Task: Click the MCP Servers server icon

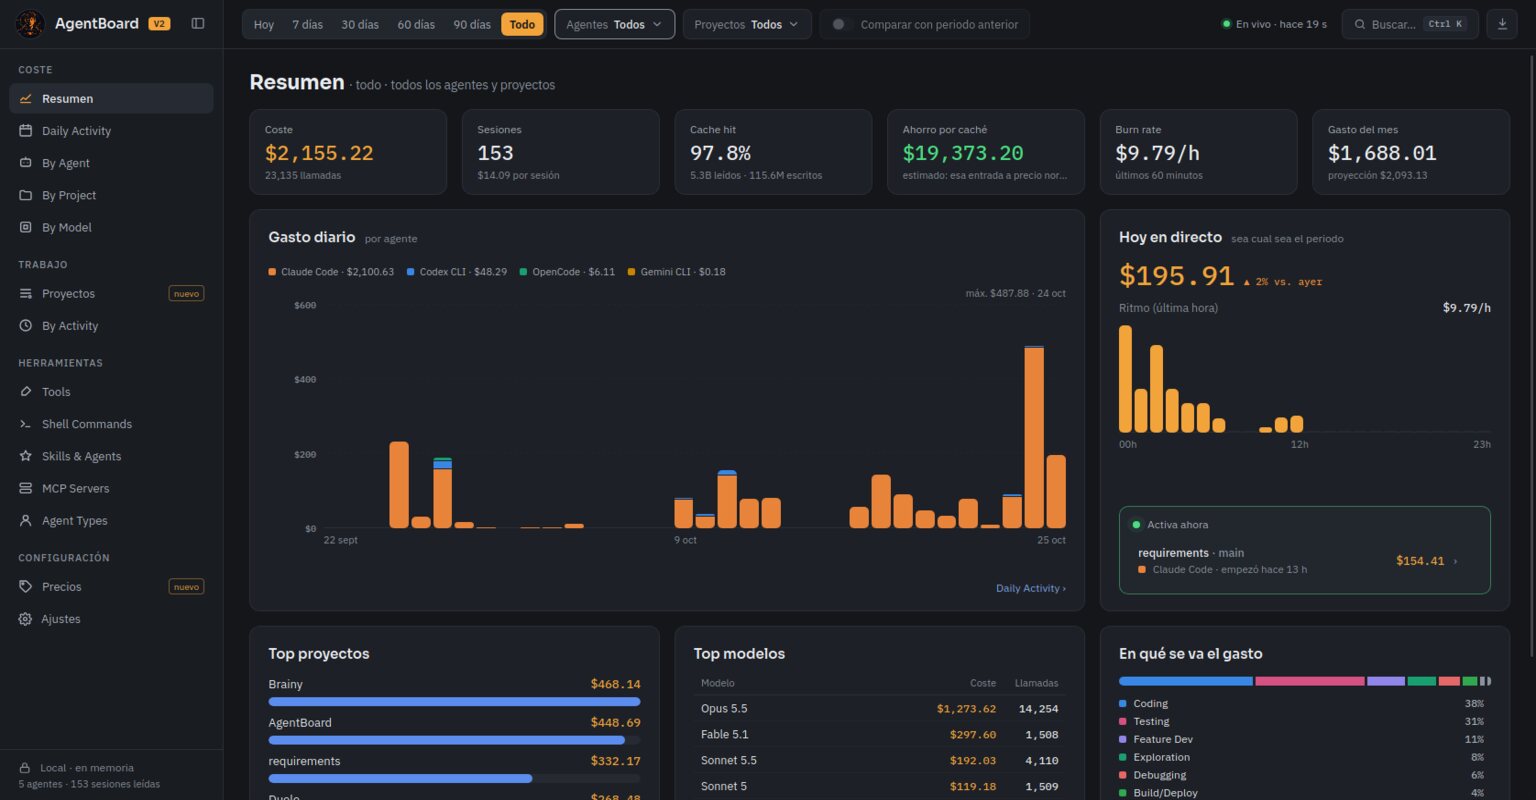Action: [x=26, y=488]
